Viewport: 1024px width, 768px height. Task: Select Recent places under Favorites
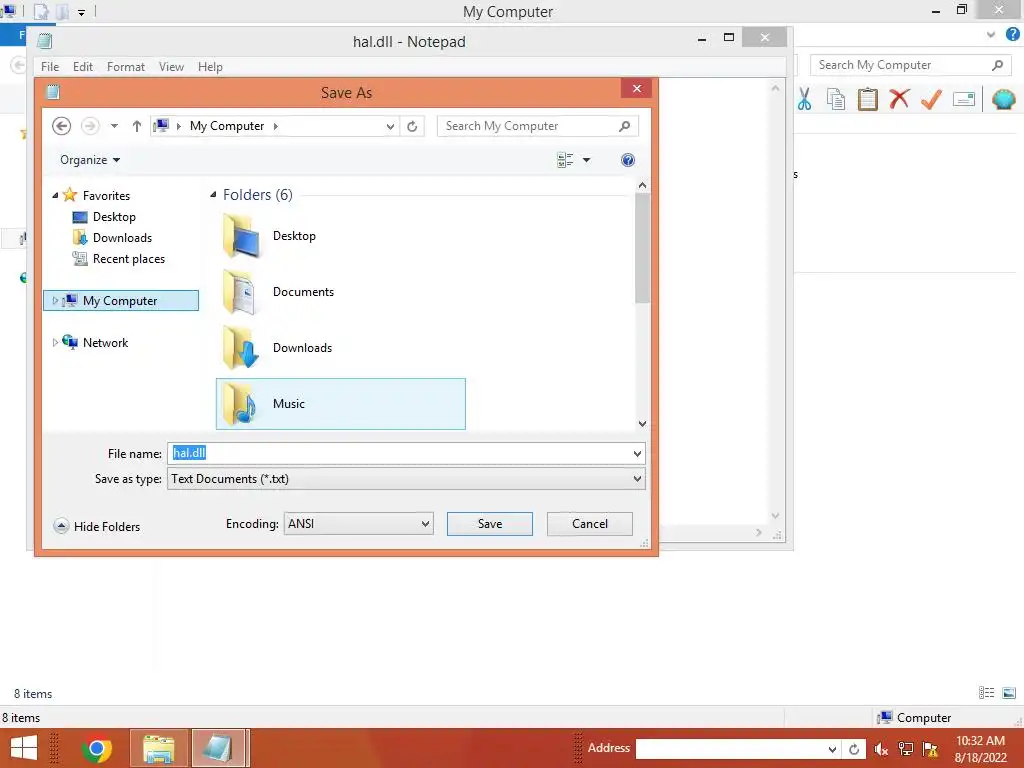click(x=129, y=259)
